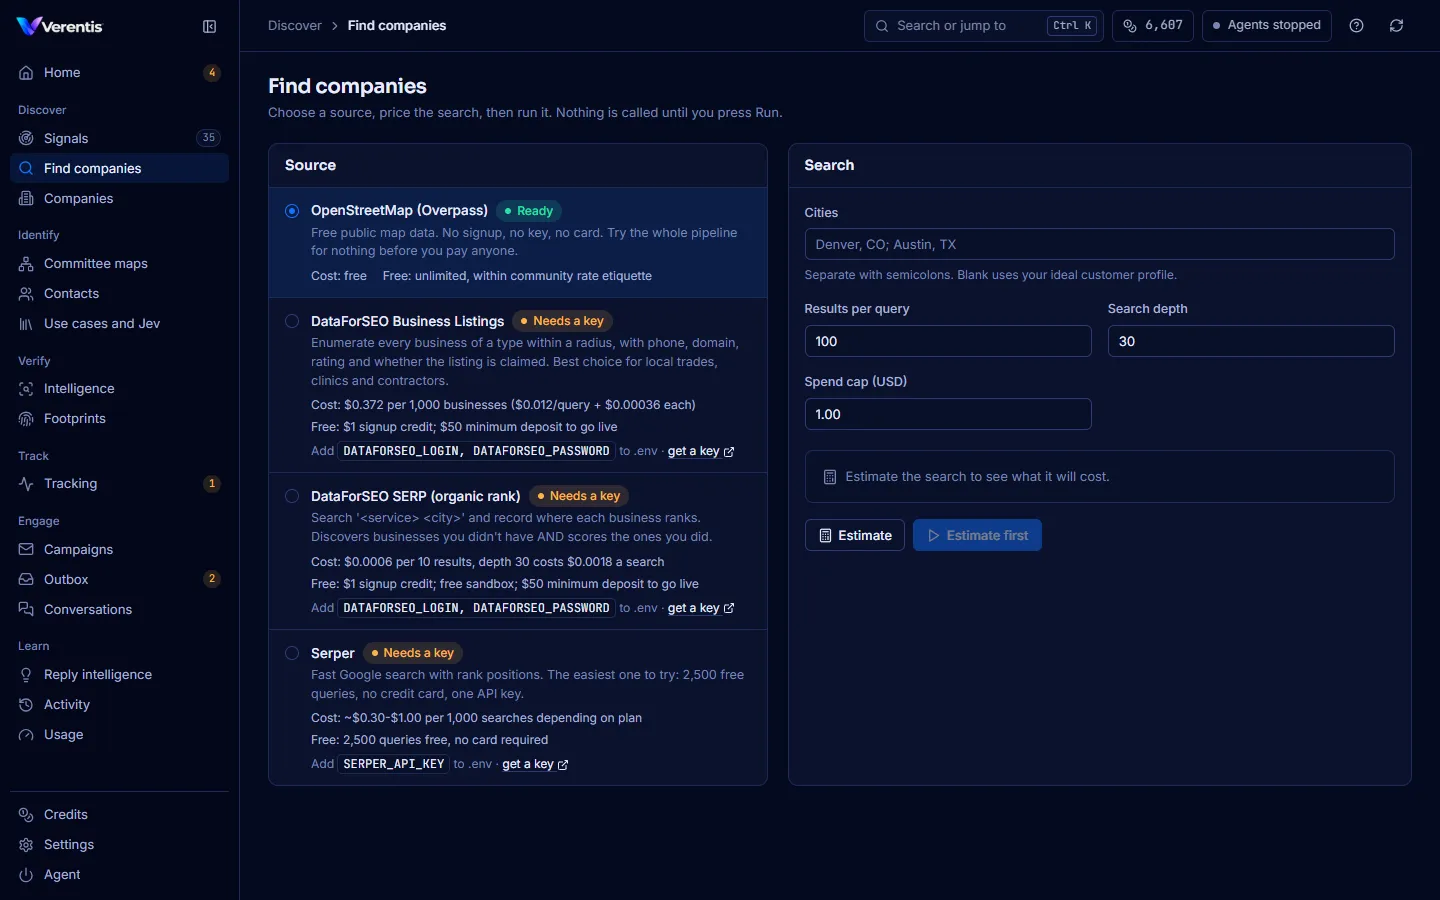
Task: Click the SERPER_API_KEY code text
Action: (394, 764)
